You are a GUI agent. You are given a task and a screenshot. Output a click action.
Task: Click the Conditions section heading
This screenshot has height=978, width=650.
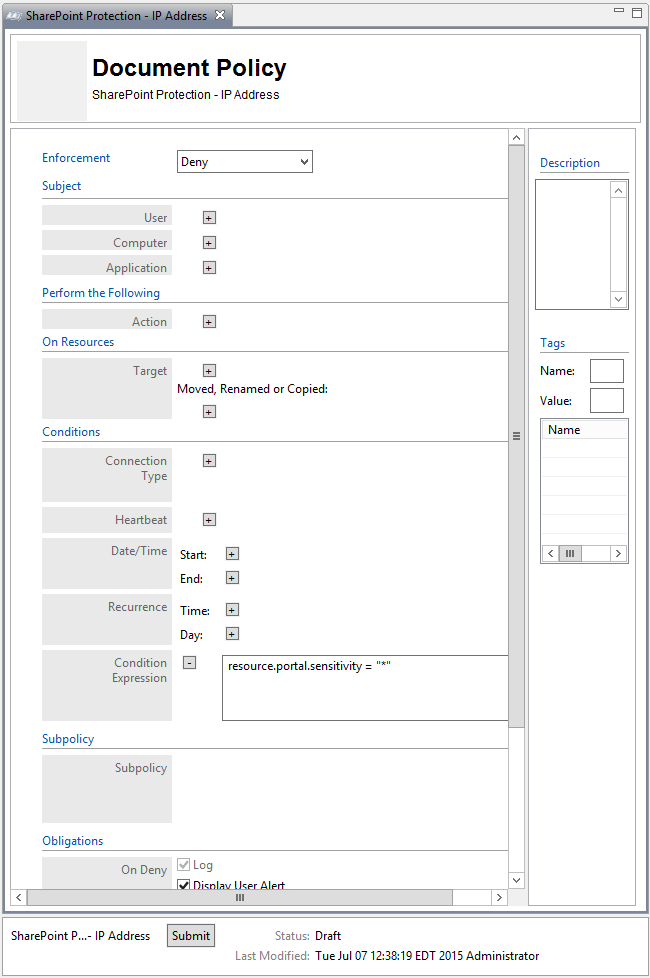tap(71, 432)
